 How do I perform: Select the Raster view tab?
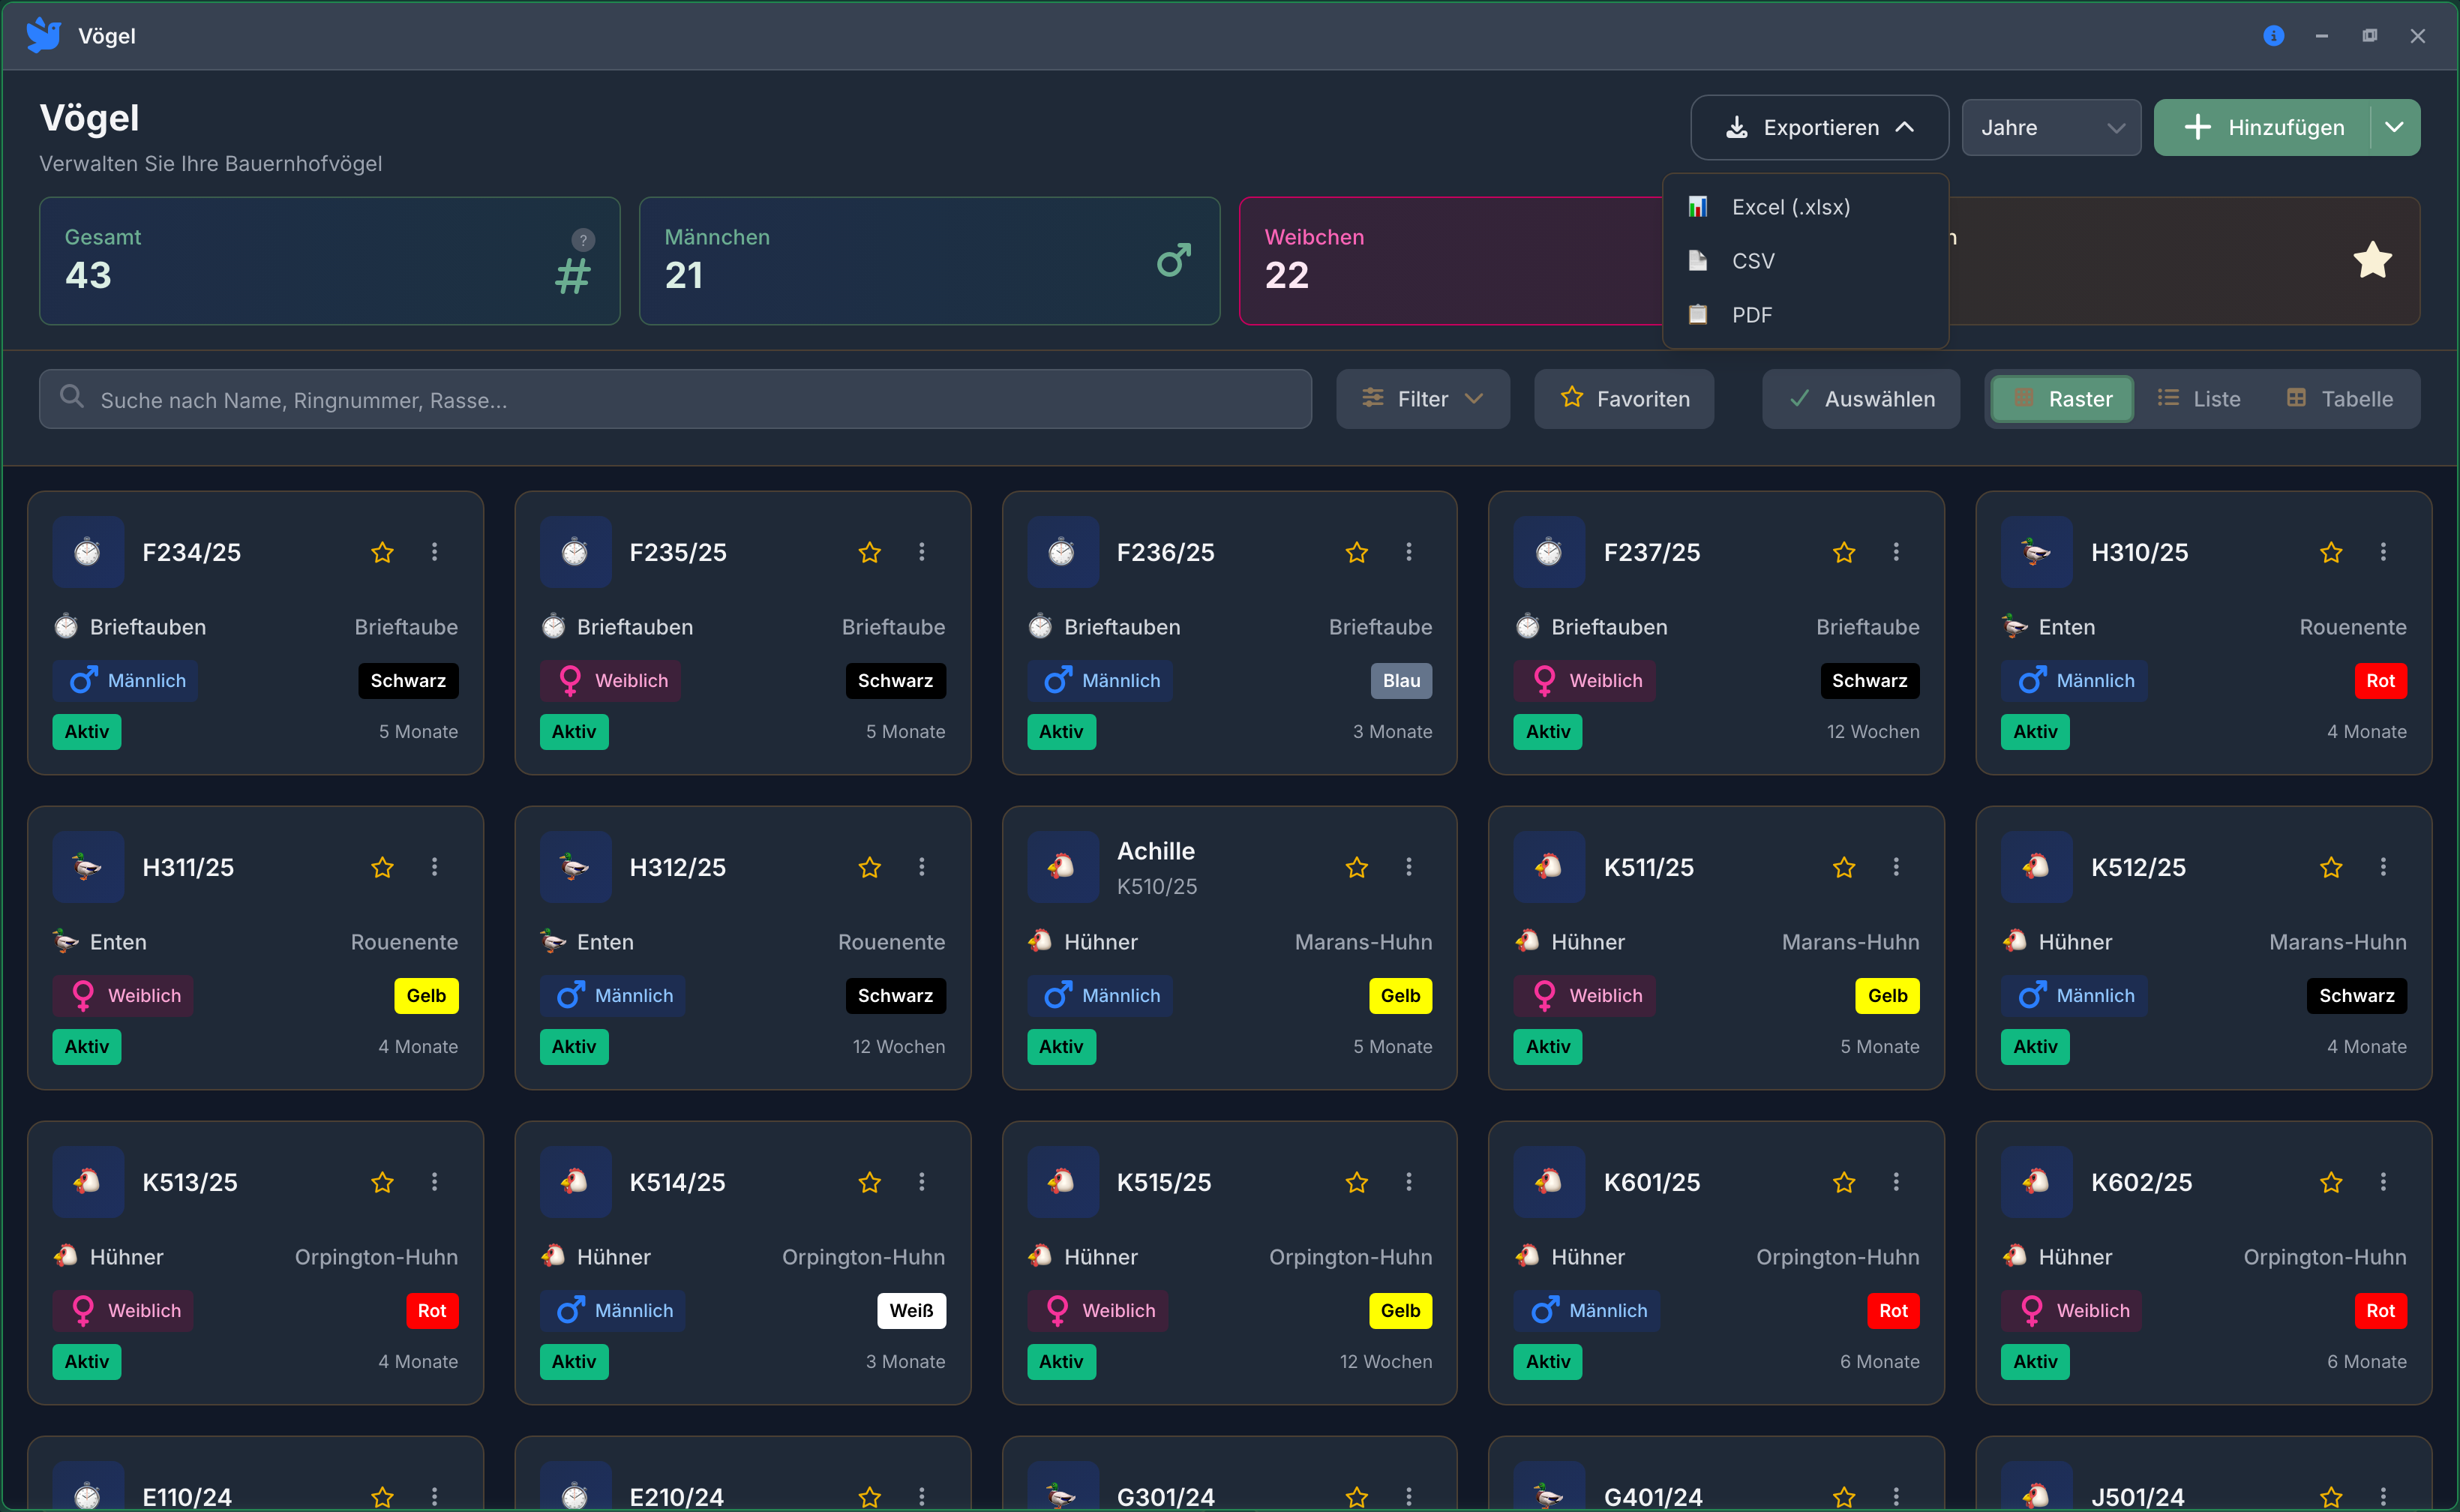coord(2062,399)
